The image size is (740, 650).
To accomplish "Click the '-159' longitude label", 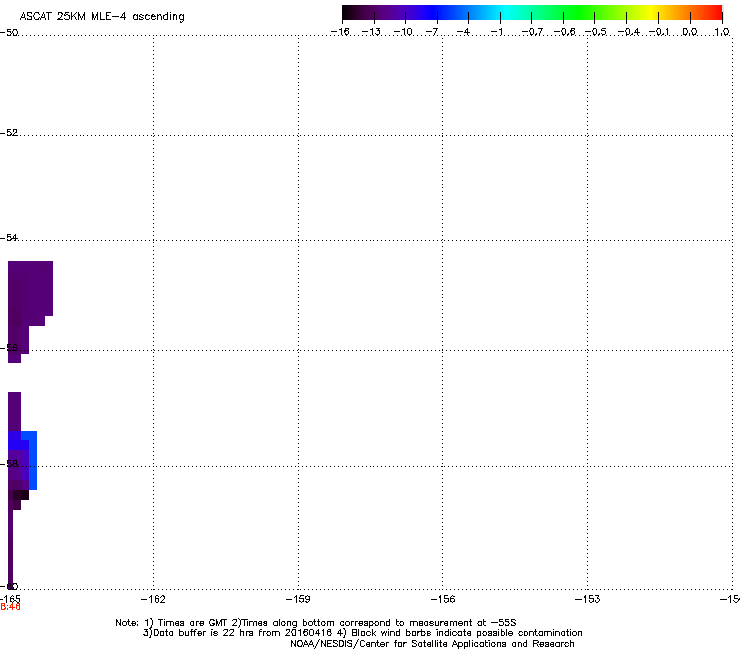I will (298, 599).
